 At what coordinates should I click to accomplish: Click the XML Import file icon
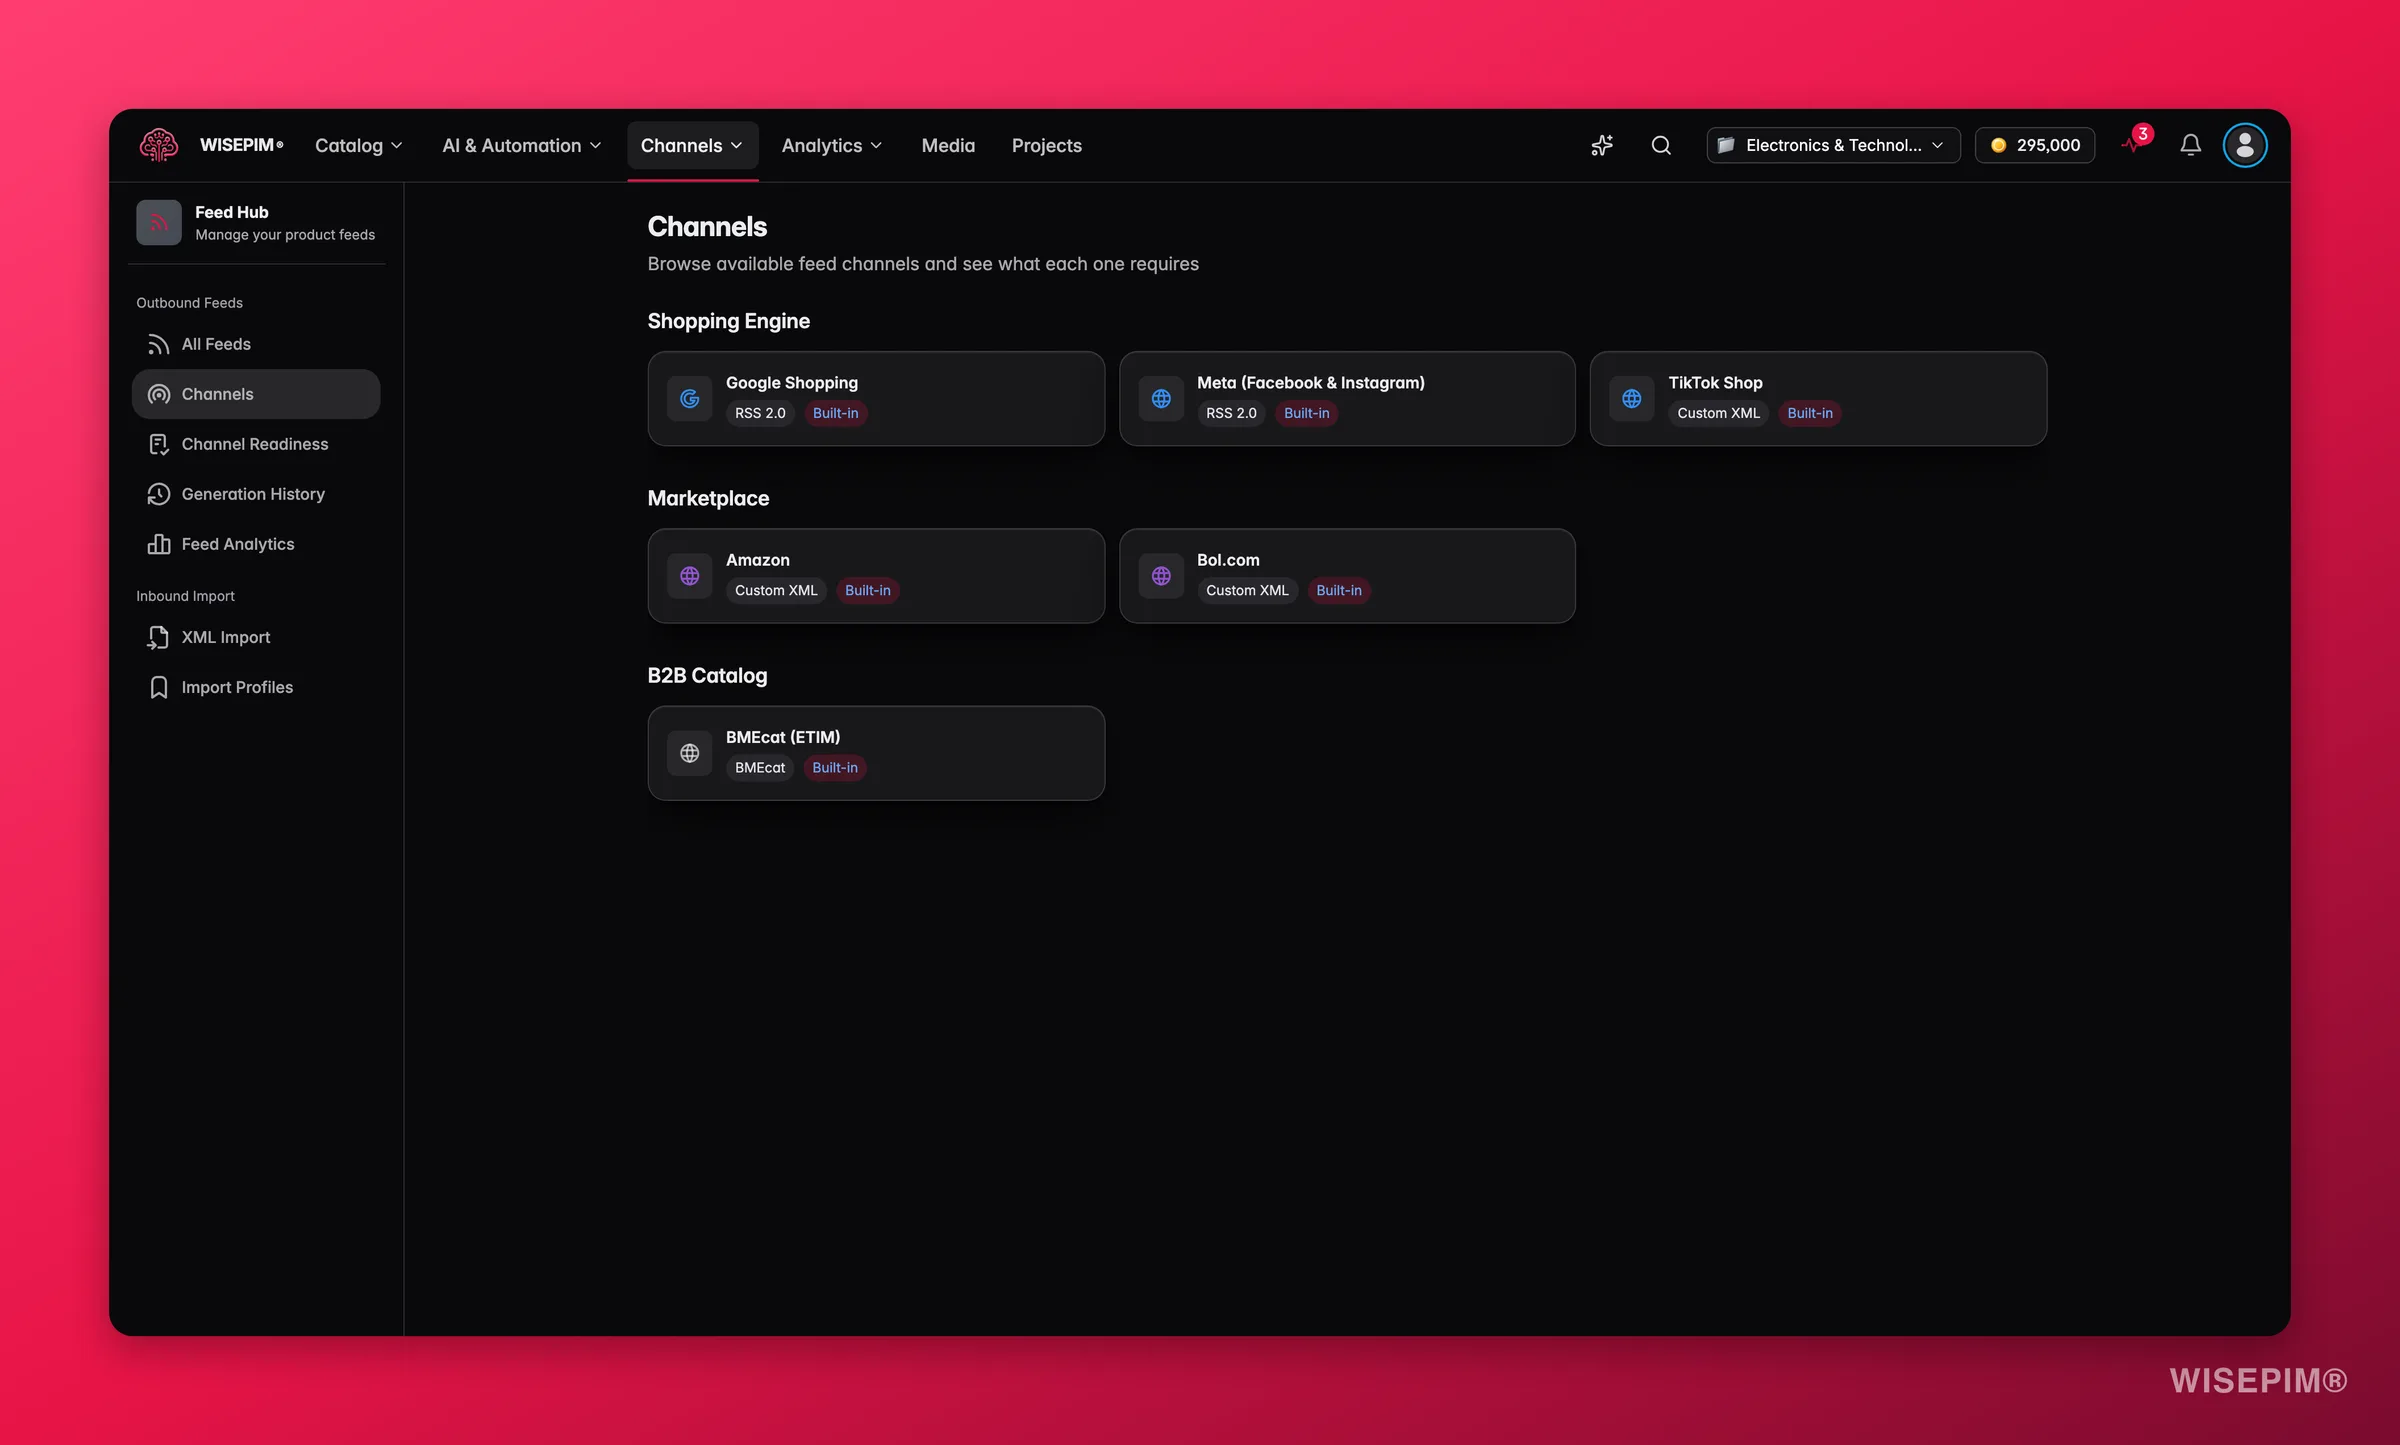(x=158, y=637)
